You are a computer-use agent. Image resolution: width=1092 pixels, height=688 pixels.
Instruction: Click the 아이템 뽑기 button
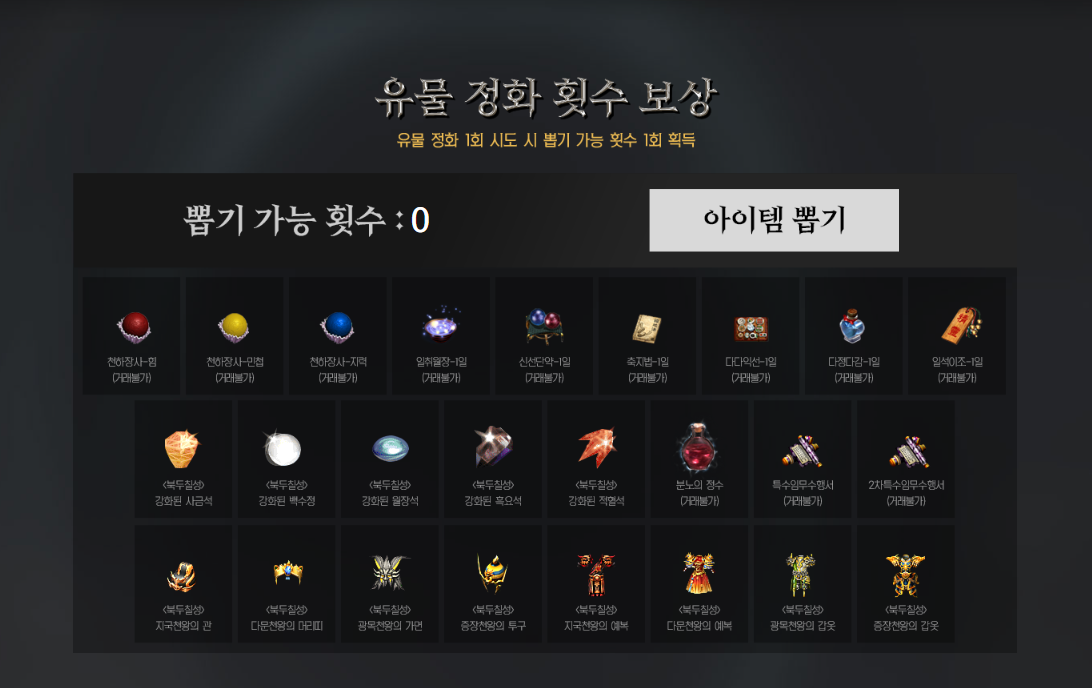tap(774, 220)
